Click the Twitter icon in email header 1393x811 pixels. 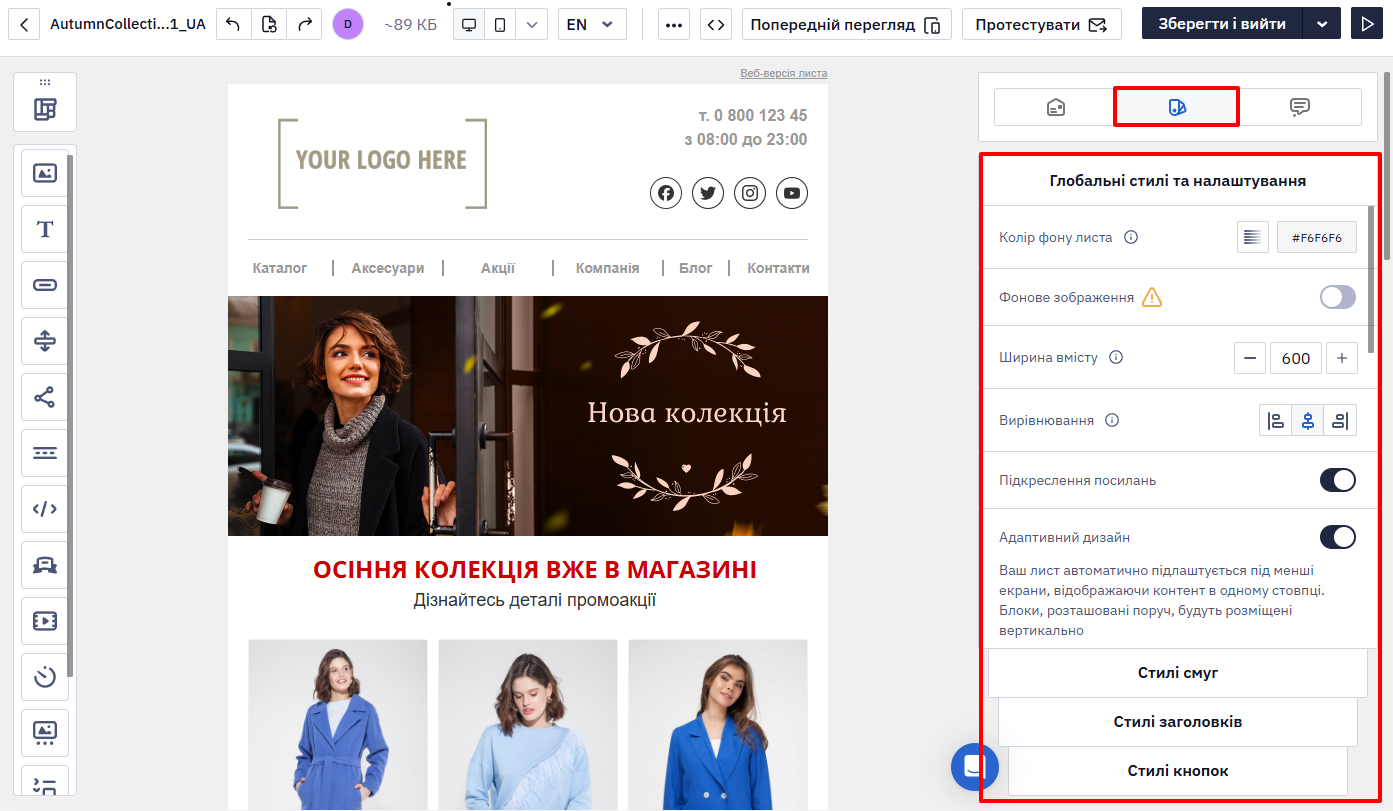[x=708, y=193]
